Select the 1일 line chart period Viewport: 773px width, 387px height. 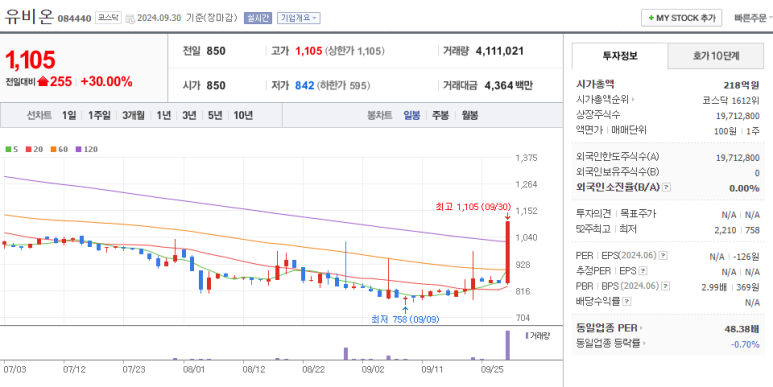(x=69, y=115)
